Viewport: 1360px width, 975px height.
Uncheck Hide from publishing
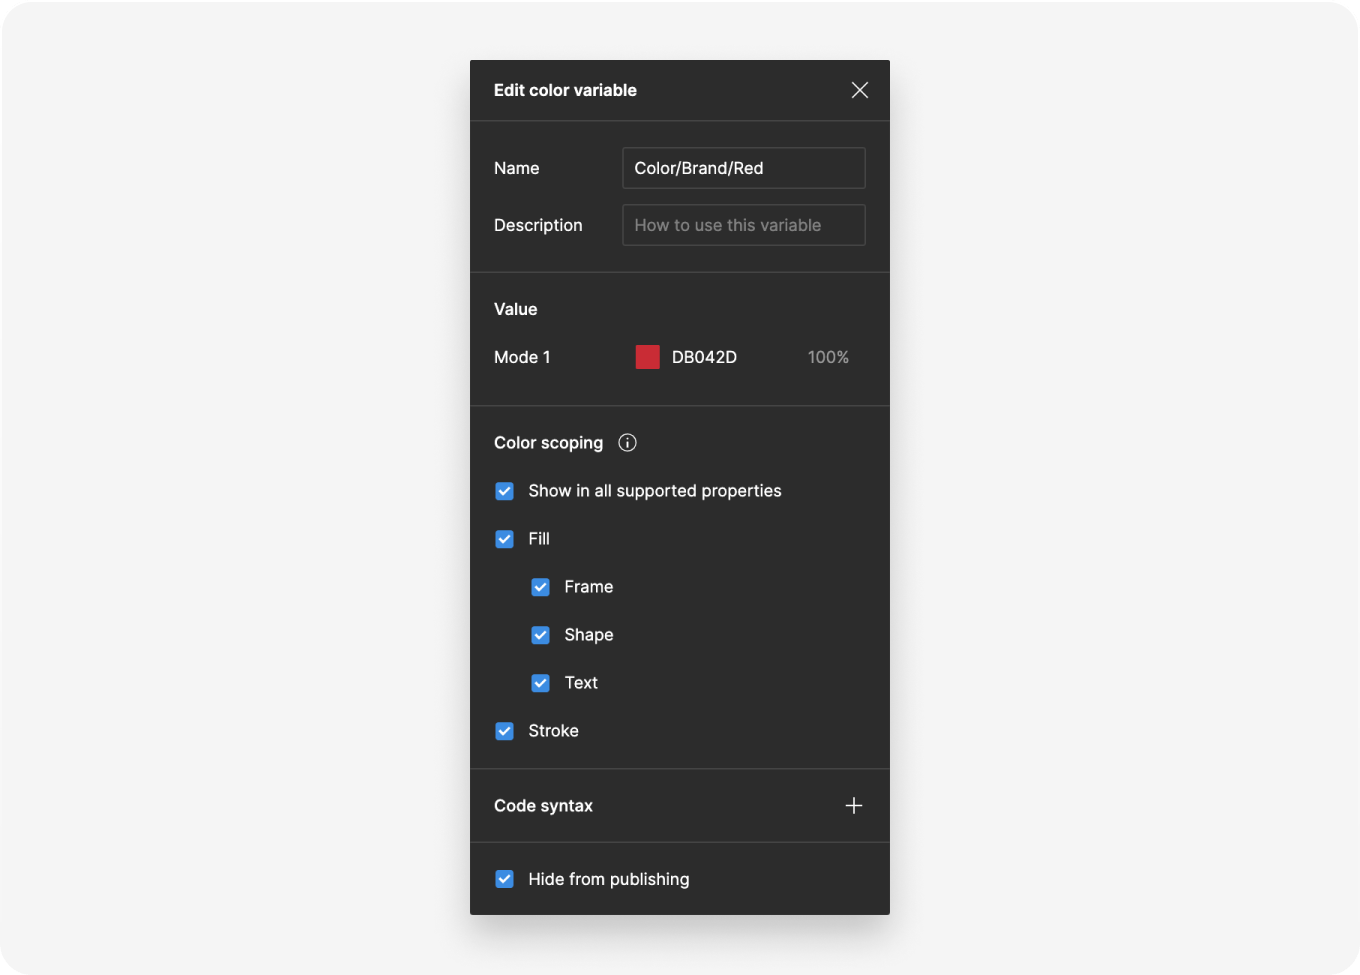[x=505, y=879]
